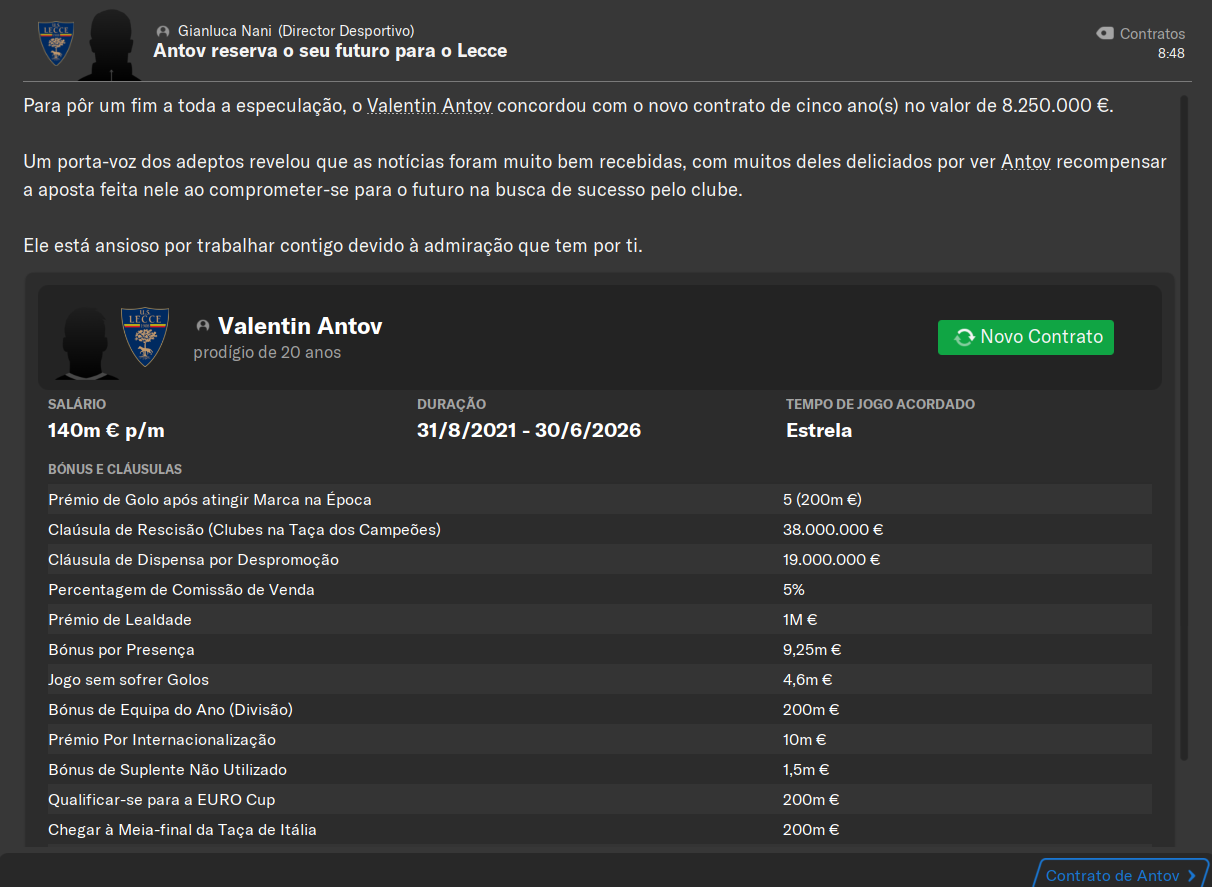Click chevron arrow on Contrato de Antov
The image size is (1212, 887).
pyautogui.click(x=1192, y=876)
